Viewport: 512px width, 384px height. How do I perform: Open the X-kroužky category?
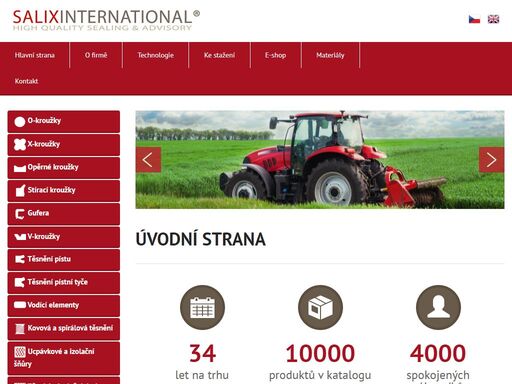tap(64, 145)
